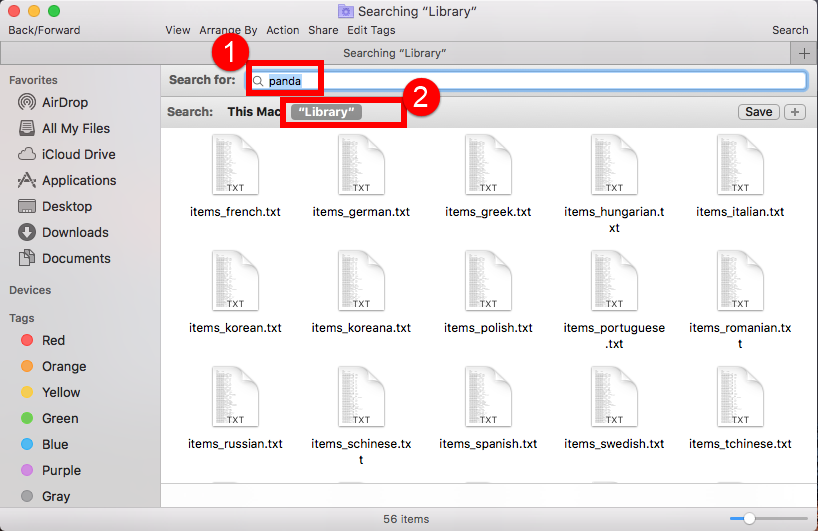The height and width of the screenshot is (531, 818).
Task: Click the search field containing panda
Action: tap(530, 81)
